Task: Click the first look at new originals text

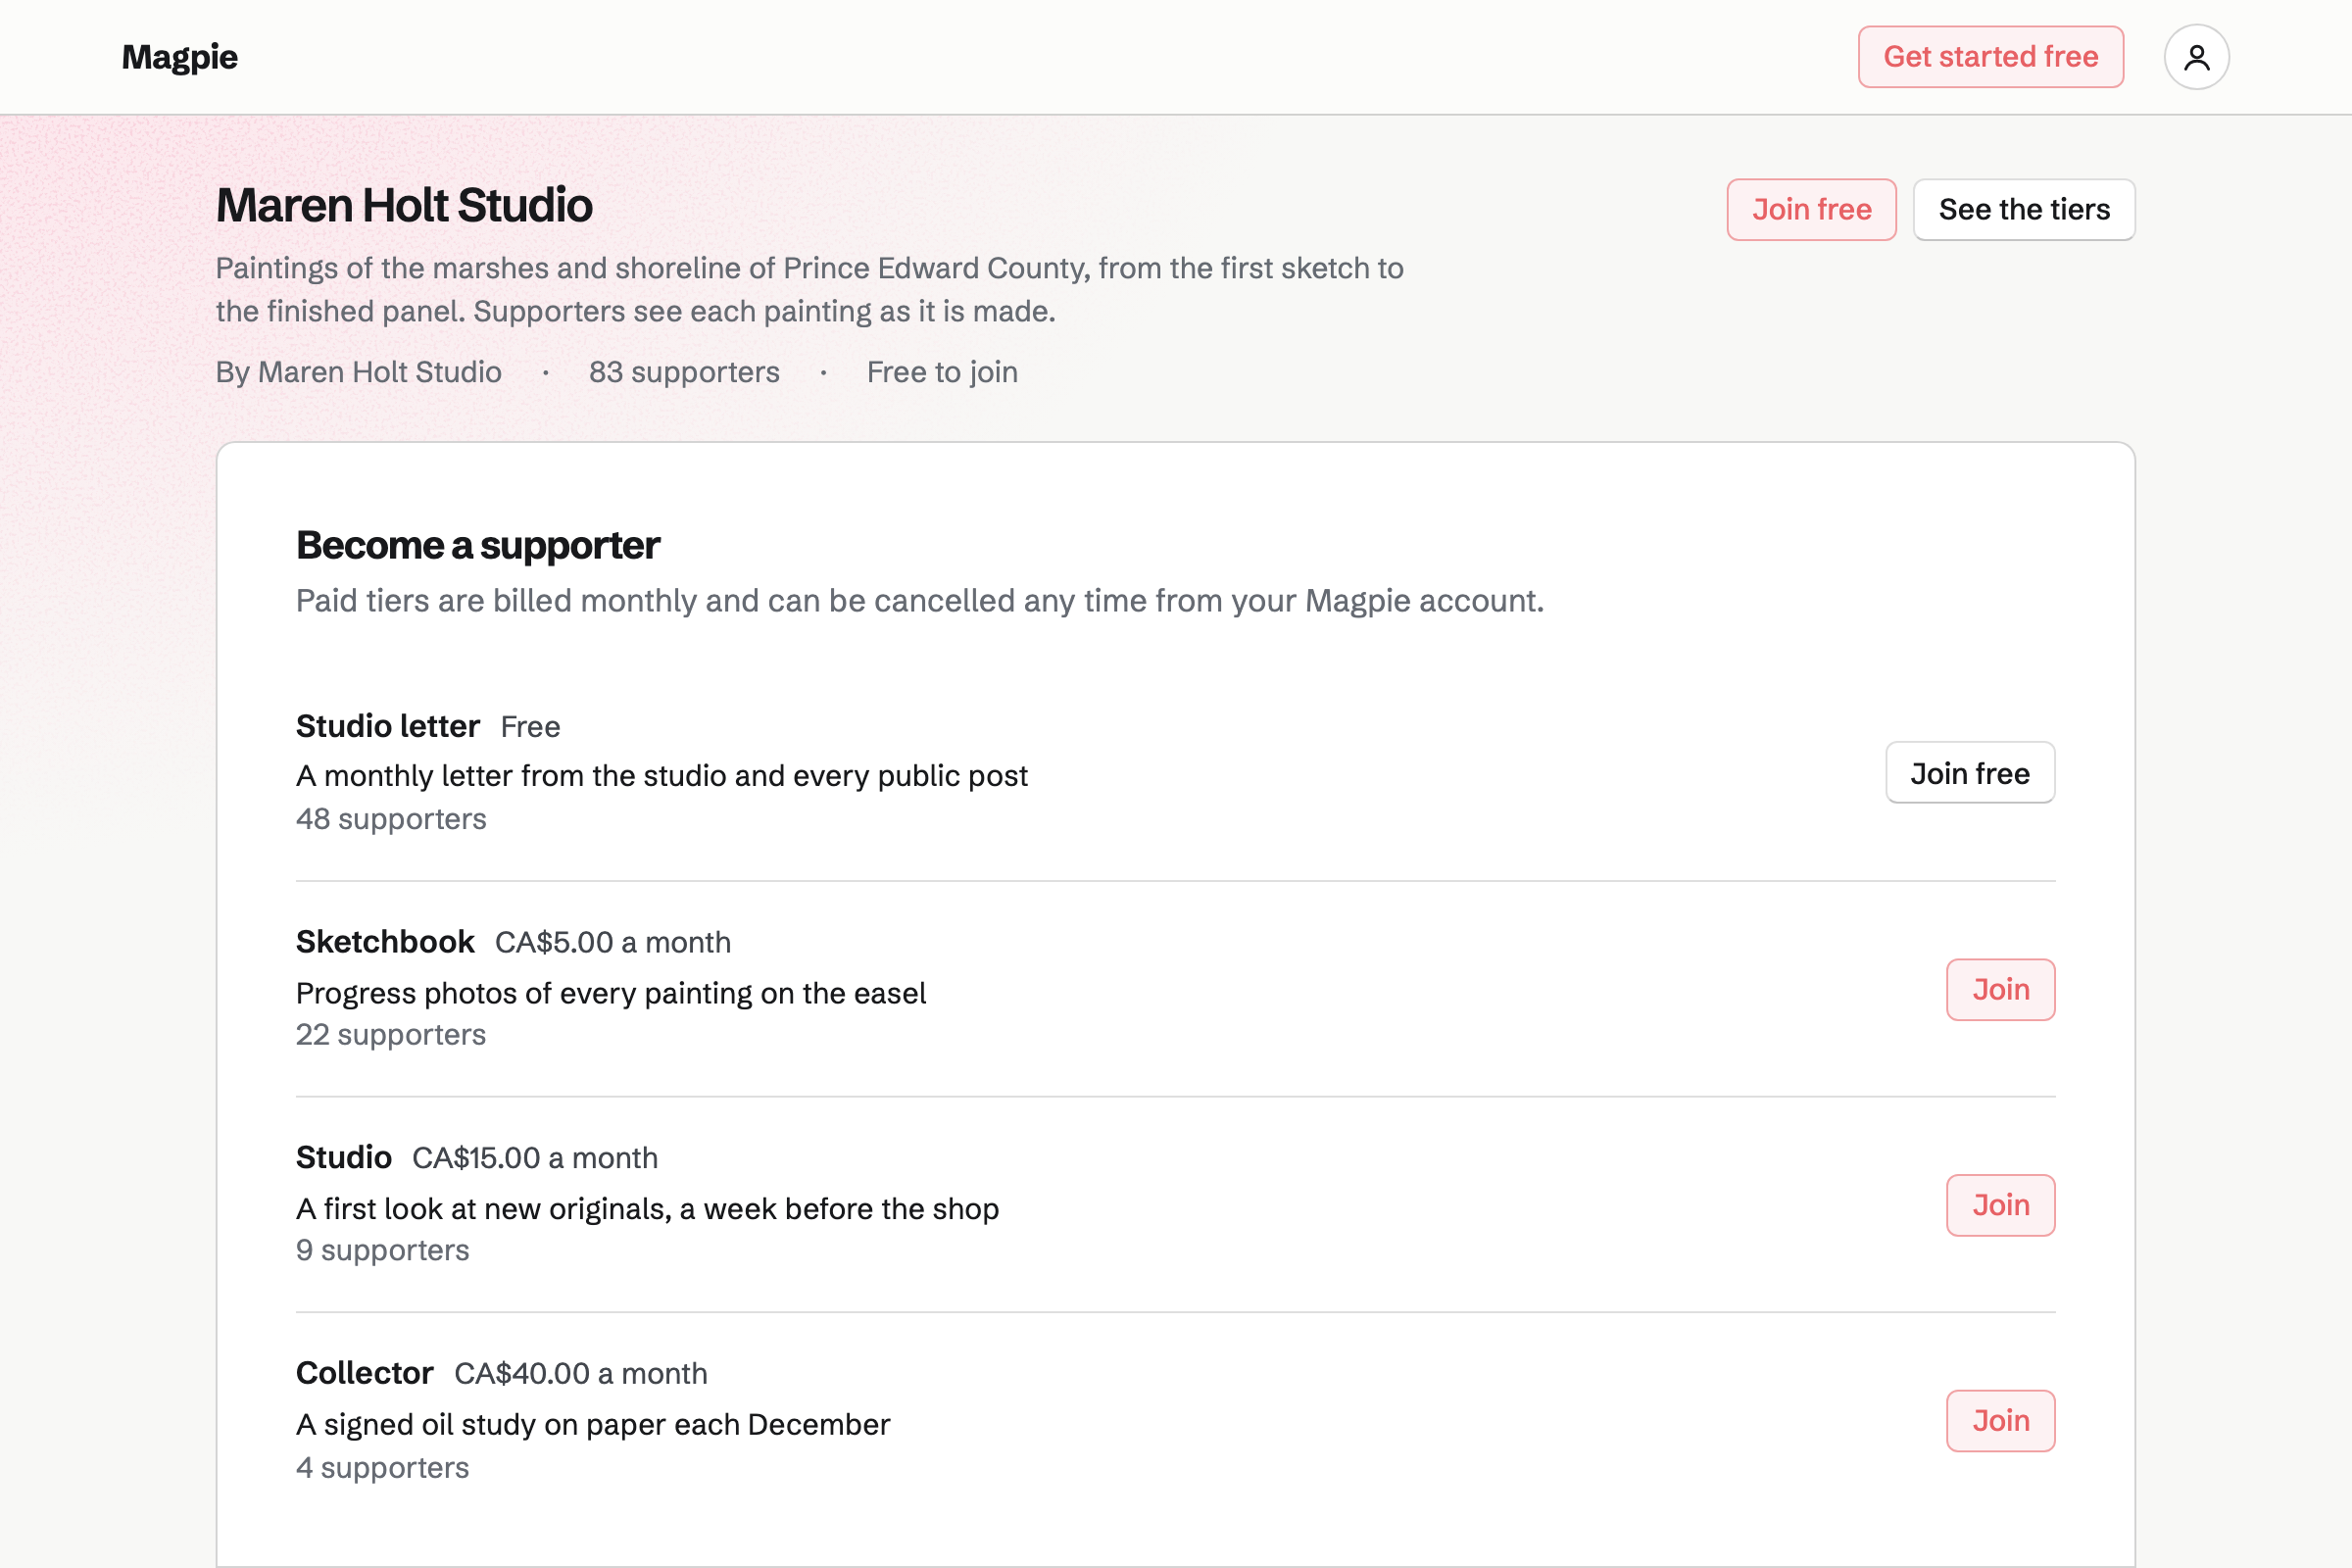Action: pyautogui.click(x=648, y=1209)
